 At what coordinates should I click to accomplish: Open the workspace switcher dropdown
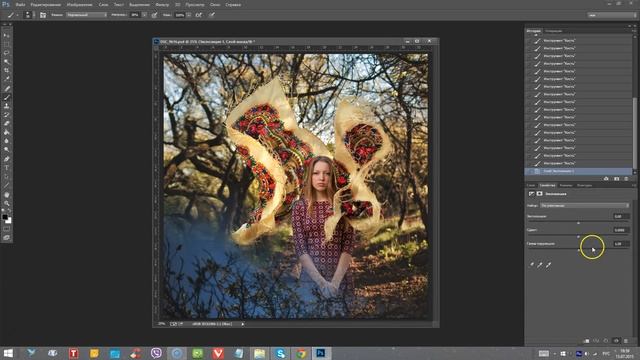tap(611, 15)
